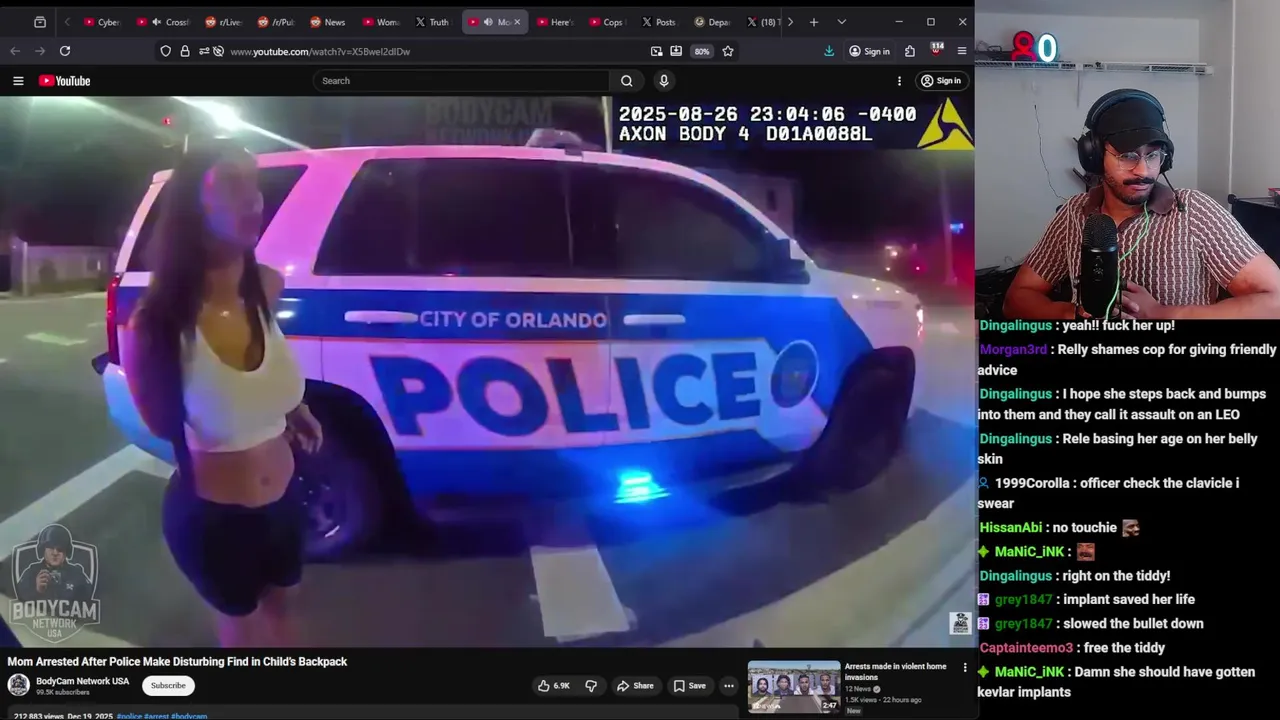Click username HissanAbi in stream chat
Viewport: 1280px width, 720px height.
pyautogui.click(x=1010, y=527)
